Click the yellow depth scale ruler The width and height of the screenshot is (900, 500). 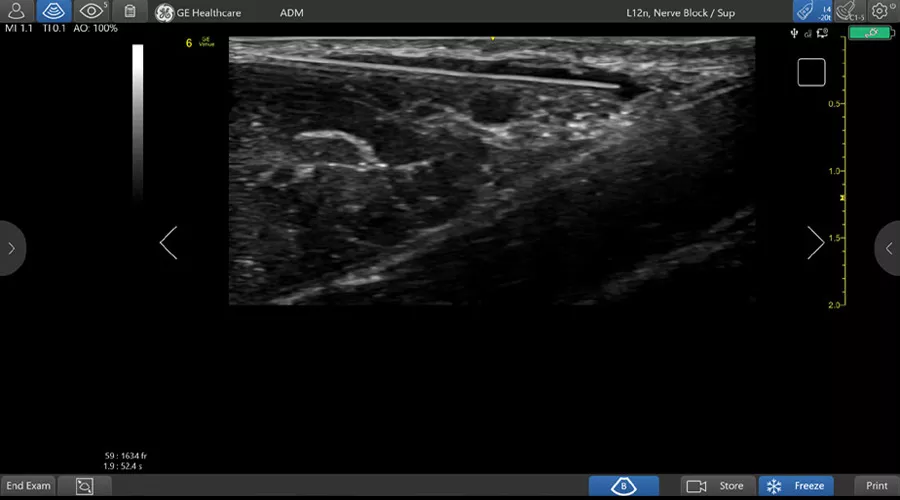pyautogui.click(x=844, y=171)
